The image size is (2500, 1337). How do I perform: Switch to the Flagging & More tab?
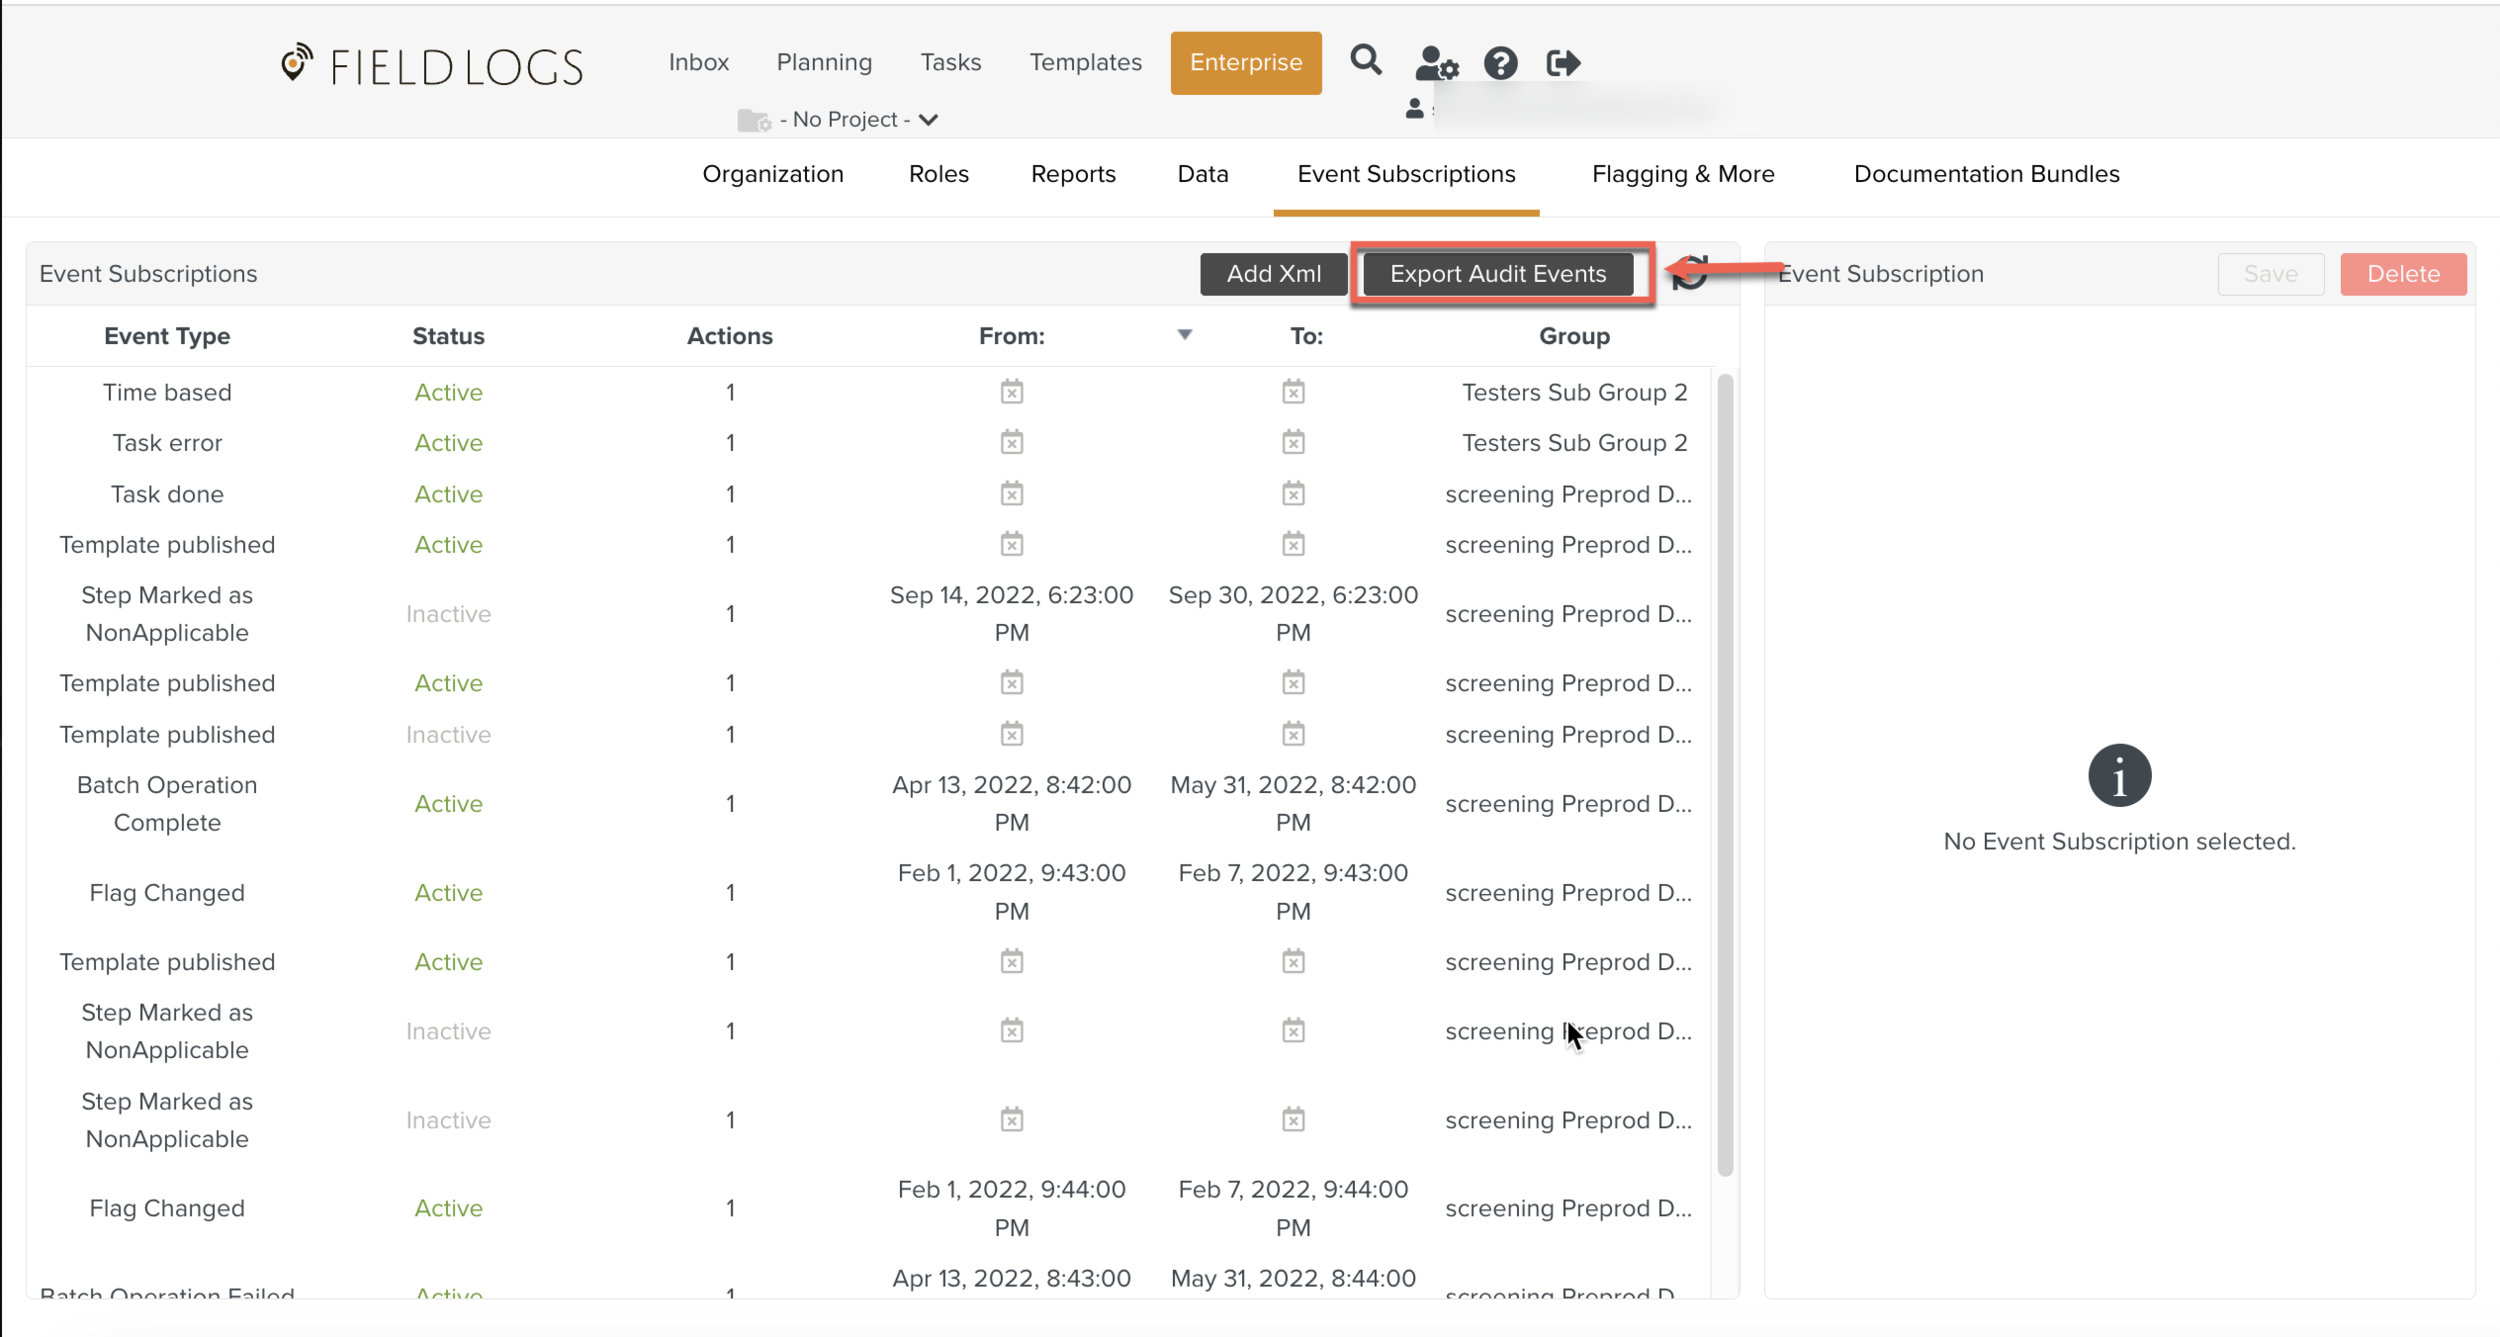pyautogui.click(x=1682, y=174)
